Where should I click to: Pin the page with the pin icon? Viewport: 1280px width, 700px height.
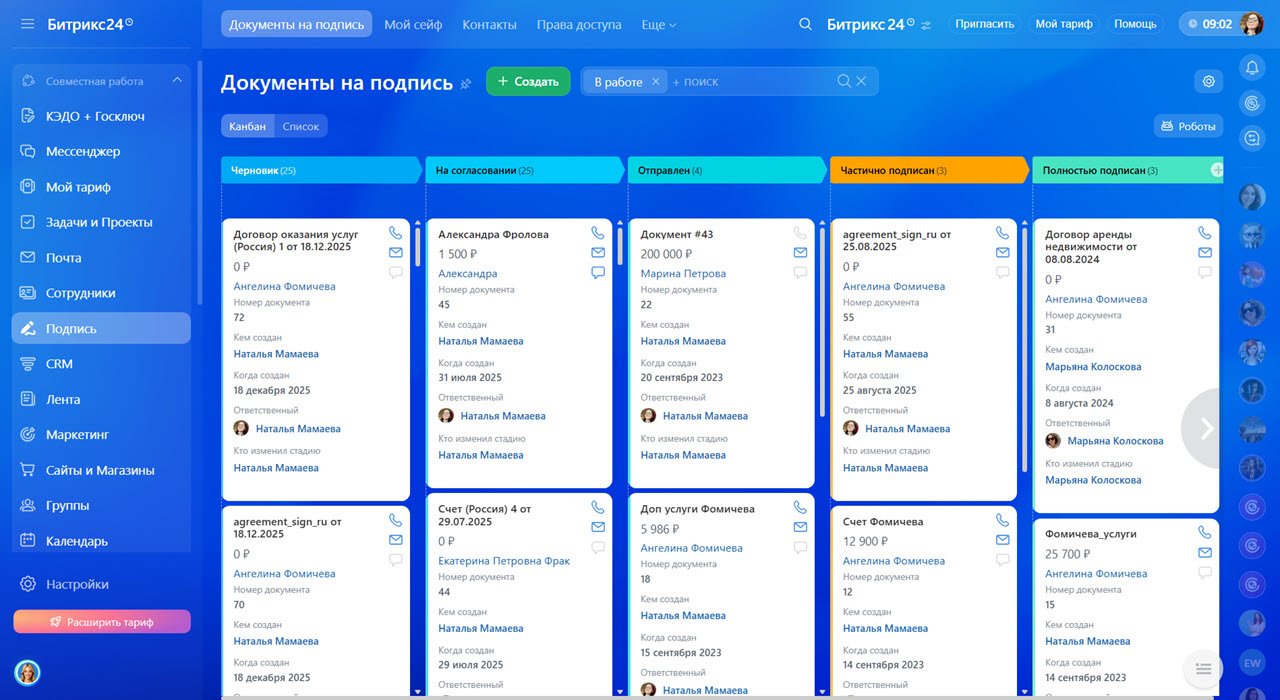point(465,84)
